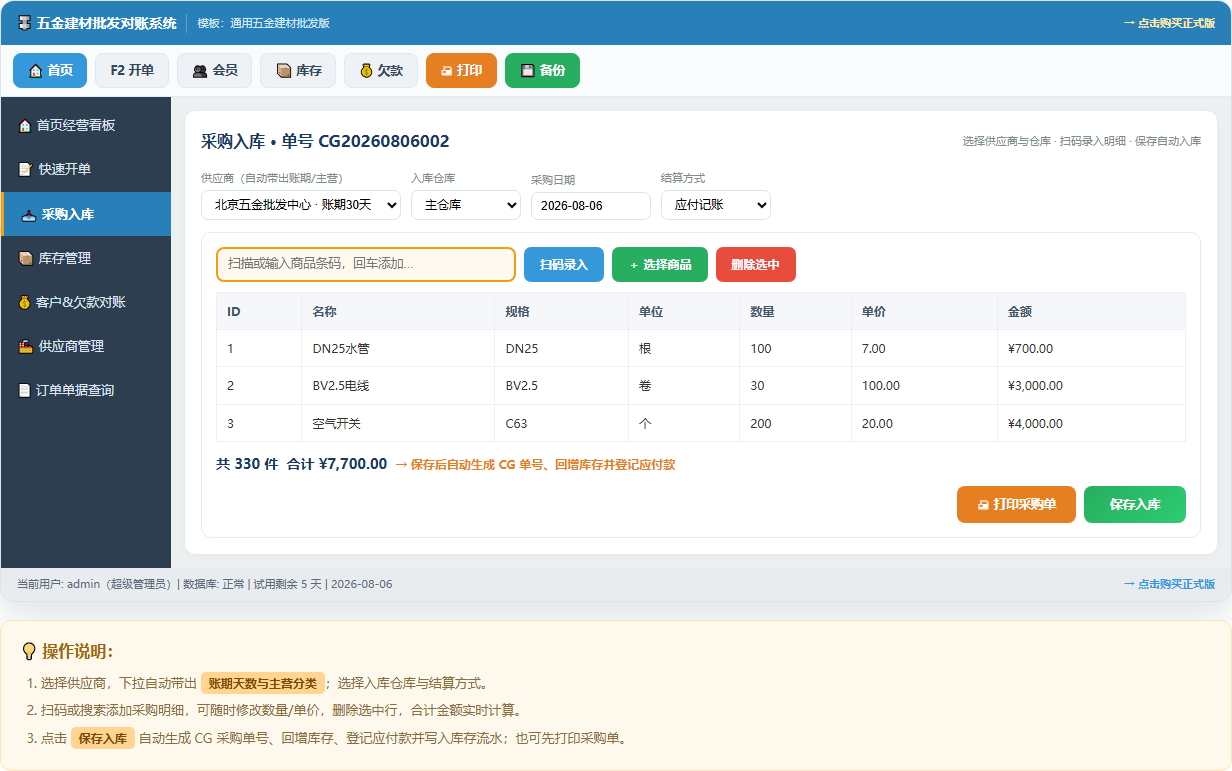Click the money bag icon beside 客户&欠款对账
The image size is (1232, 771).
pyautogui.click(x=25, y=302)
